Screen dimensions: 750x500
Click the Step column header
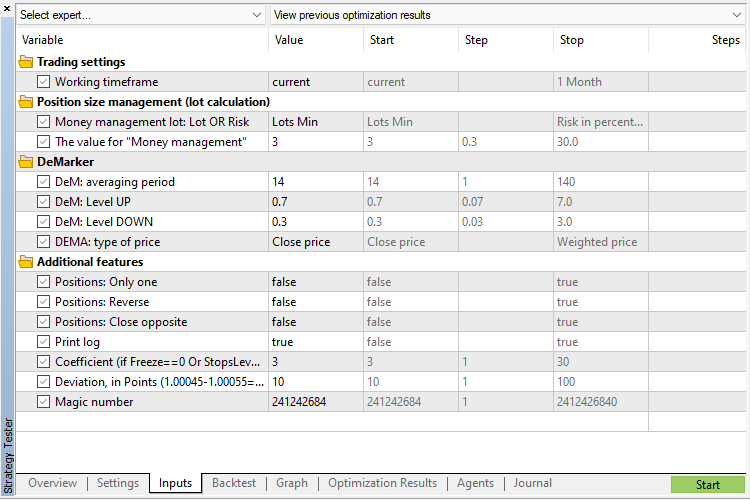tap(506, 40)
